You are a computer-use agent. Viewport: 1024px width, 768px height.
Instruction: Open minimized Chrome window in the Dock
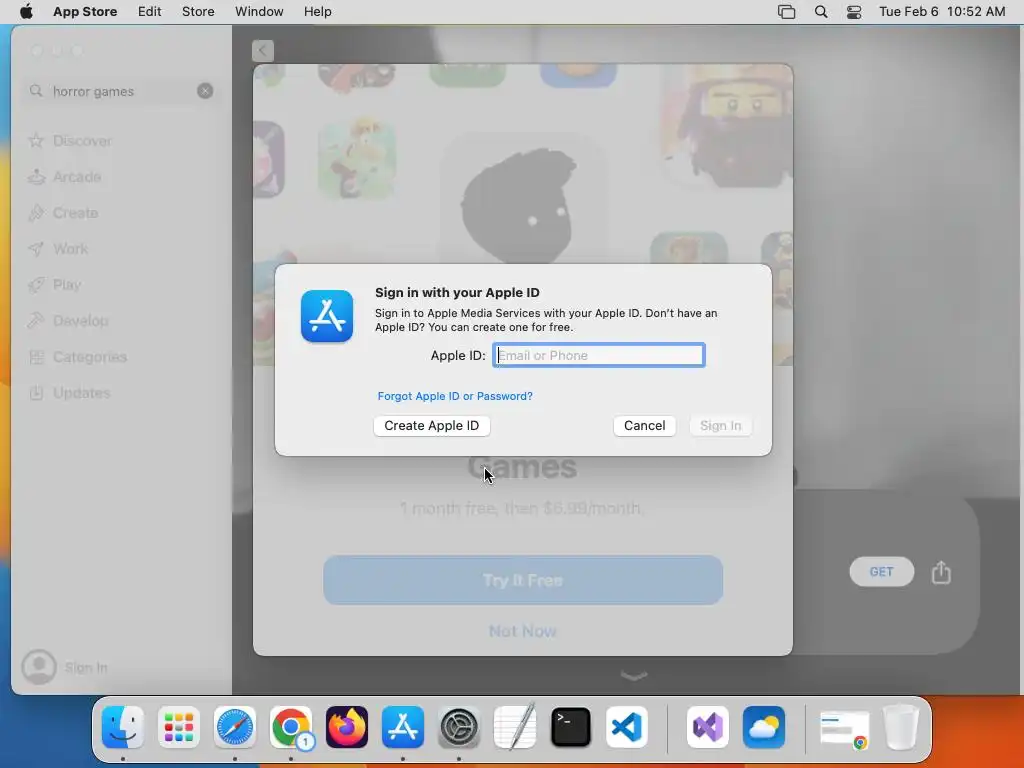click(x=844, y=729)
